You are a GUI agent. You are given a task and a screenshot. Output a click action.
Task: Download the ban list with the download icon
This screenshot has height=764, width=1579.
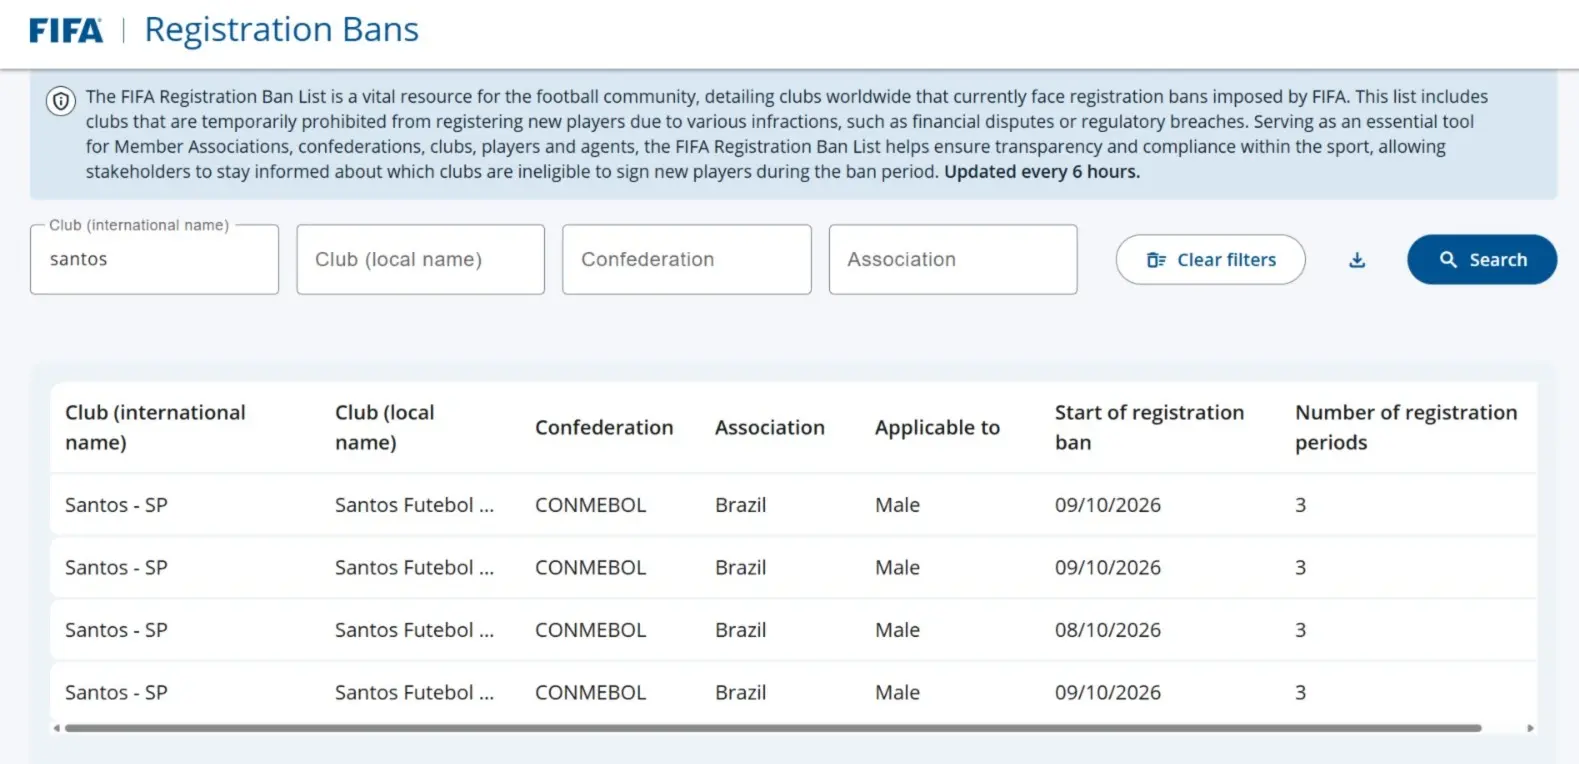[1357, 260]
